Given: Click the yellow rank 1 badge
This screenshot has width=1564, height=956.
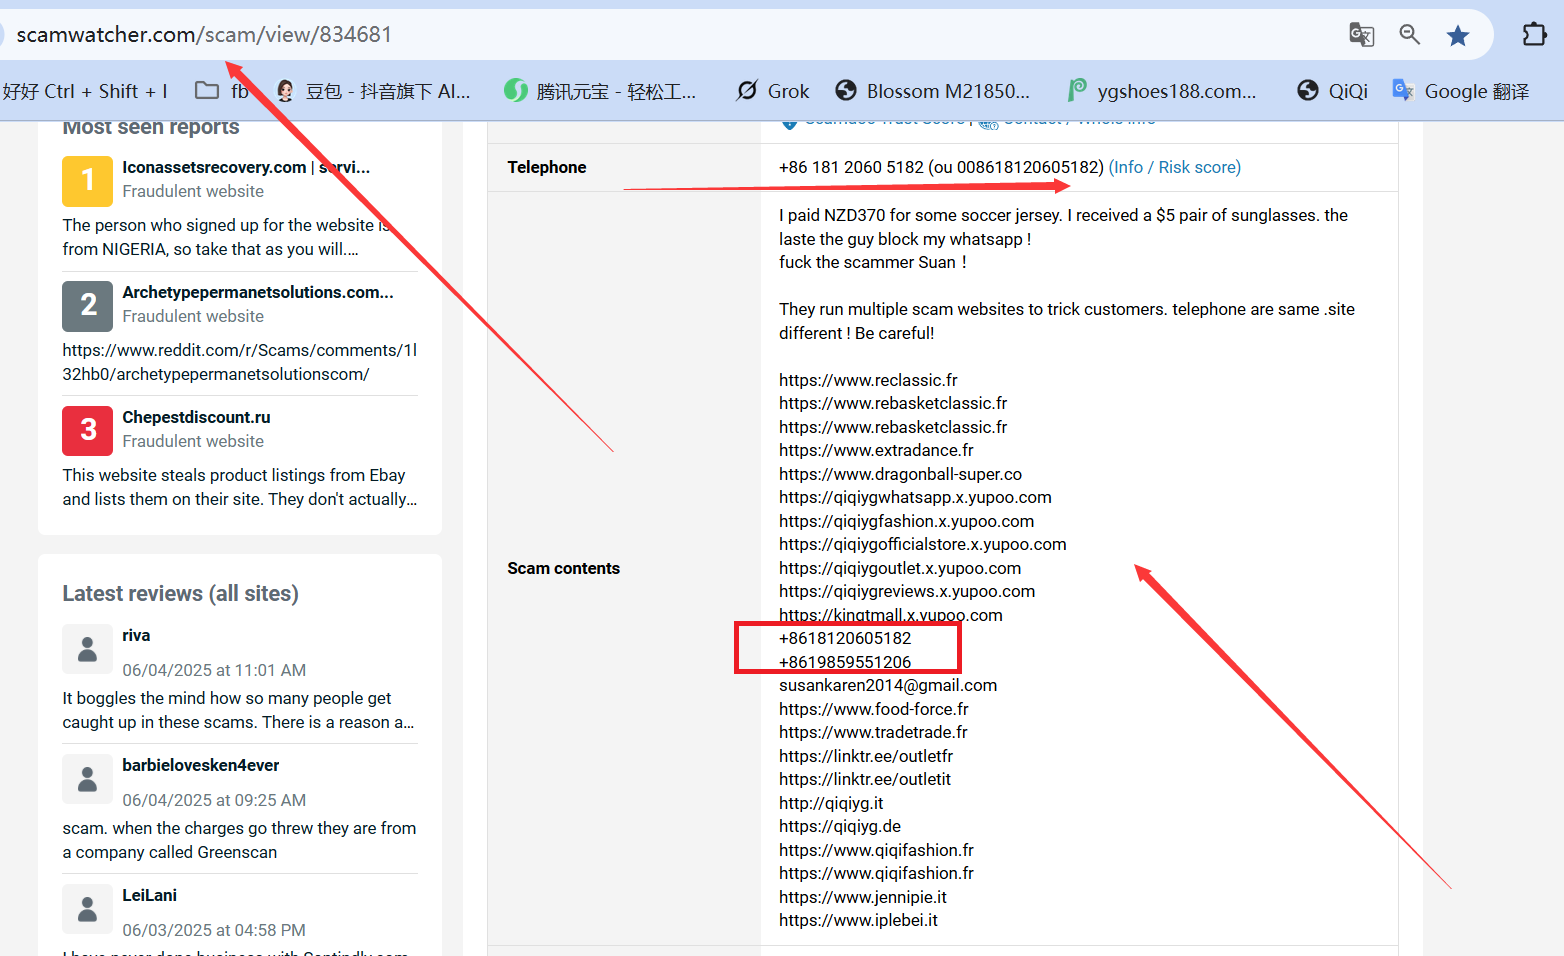Looking at the screenshot, I should click(x=88, y=181).
